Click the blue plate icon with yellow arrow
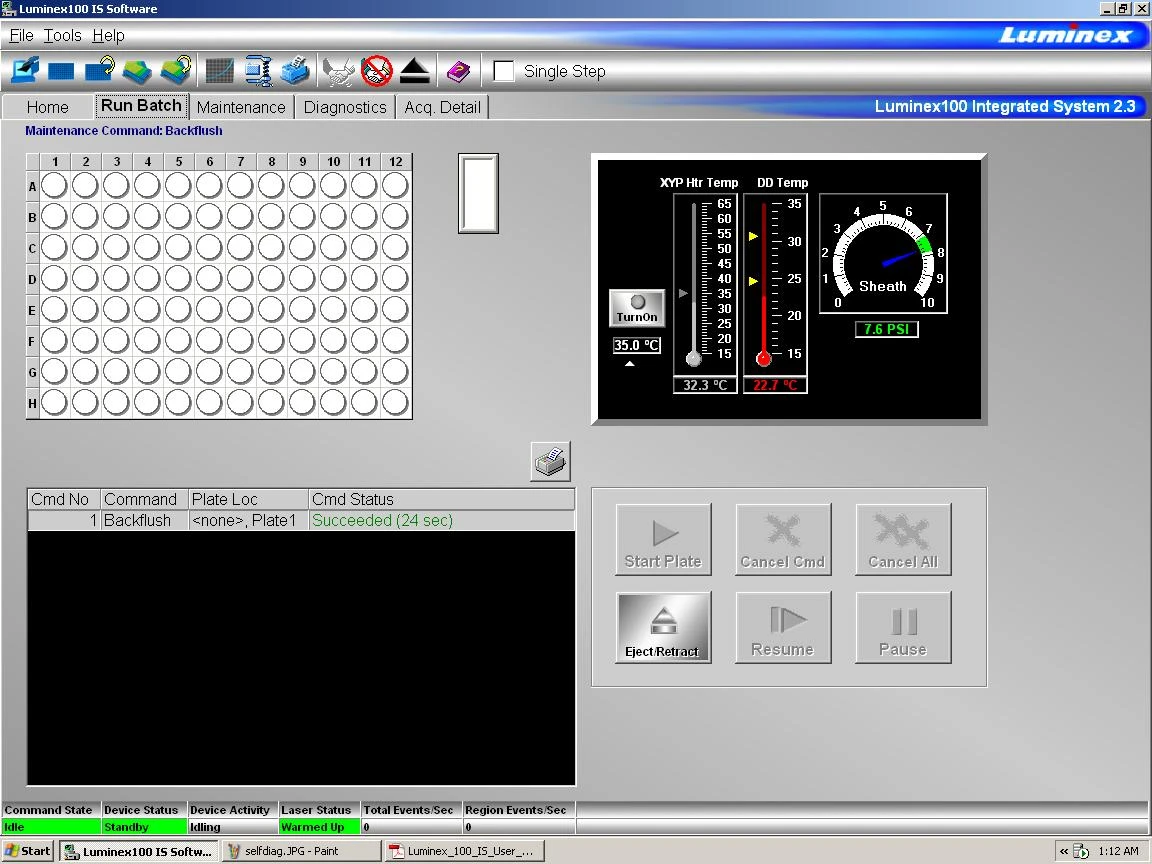The image size is (1152, 864). pos(100,70)
